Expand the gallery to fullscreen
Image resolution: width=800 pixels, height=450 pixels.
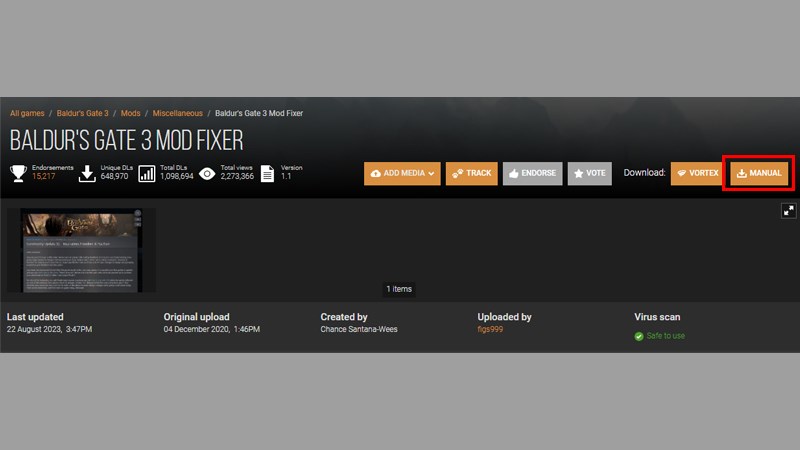coord(788,211)
